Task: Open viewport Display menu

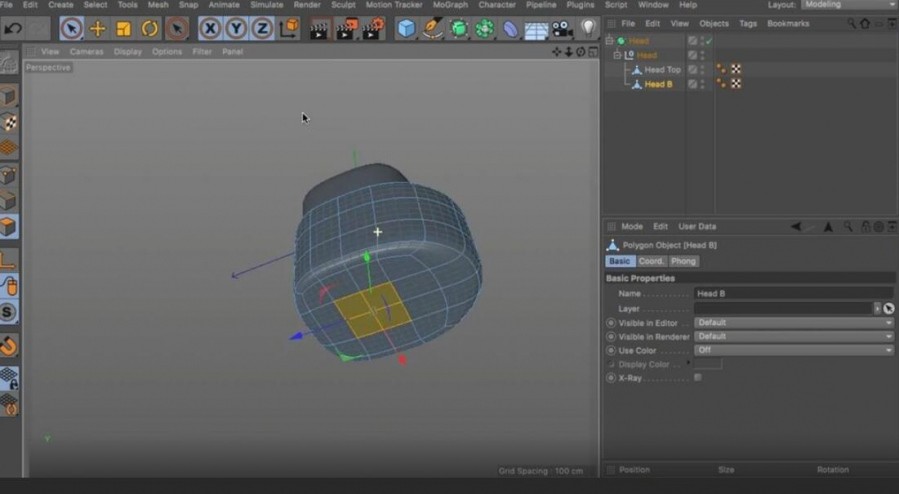Action: pos(128,52)
